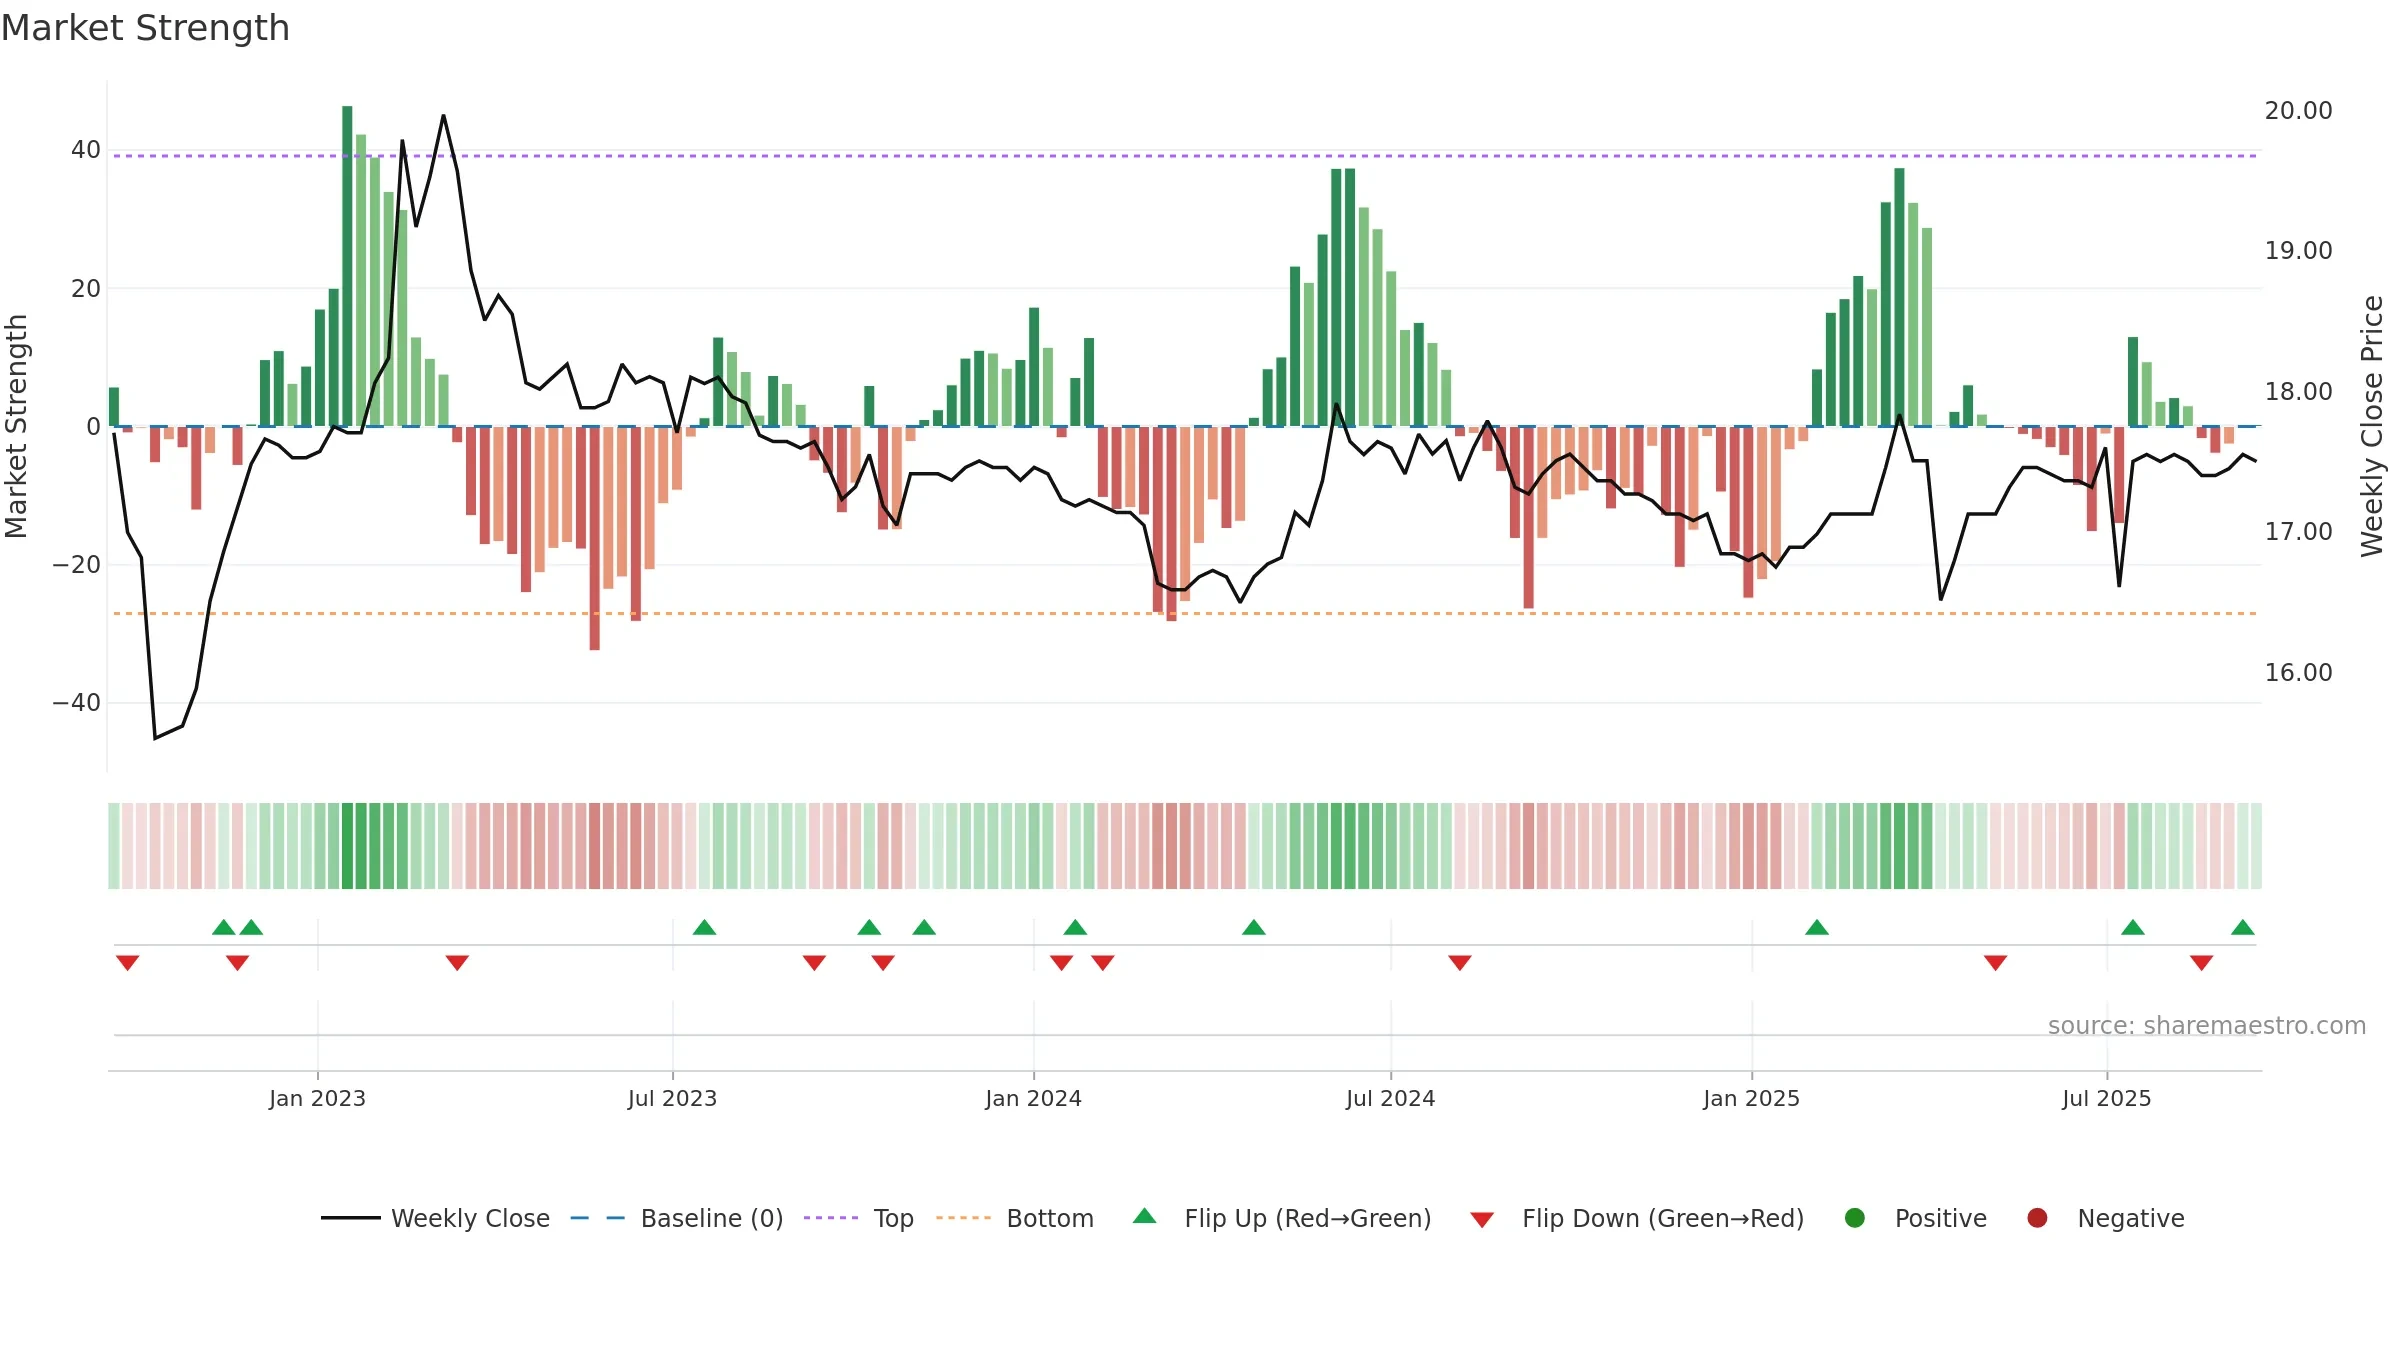The width and height of the screenshot is (2400, 1350).
Task: Click the red Flip Down triangle legend icon
Action: pos(1482,1220)
